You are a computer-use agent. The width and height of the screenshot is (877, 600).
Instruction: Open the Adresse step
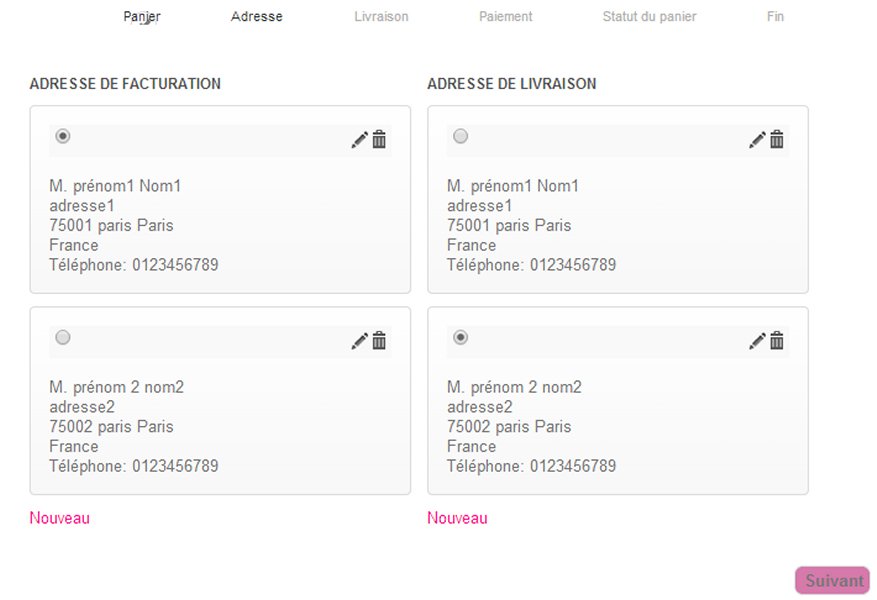pos(257,17)
